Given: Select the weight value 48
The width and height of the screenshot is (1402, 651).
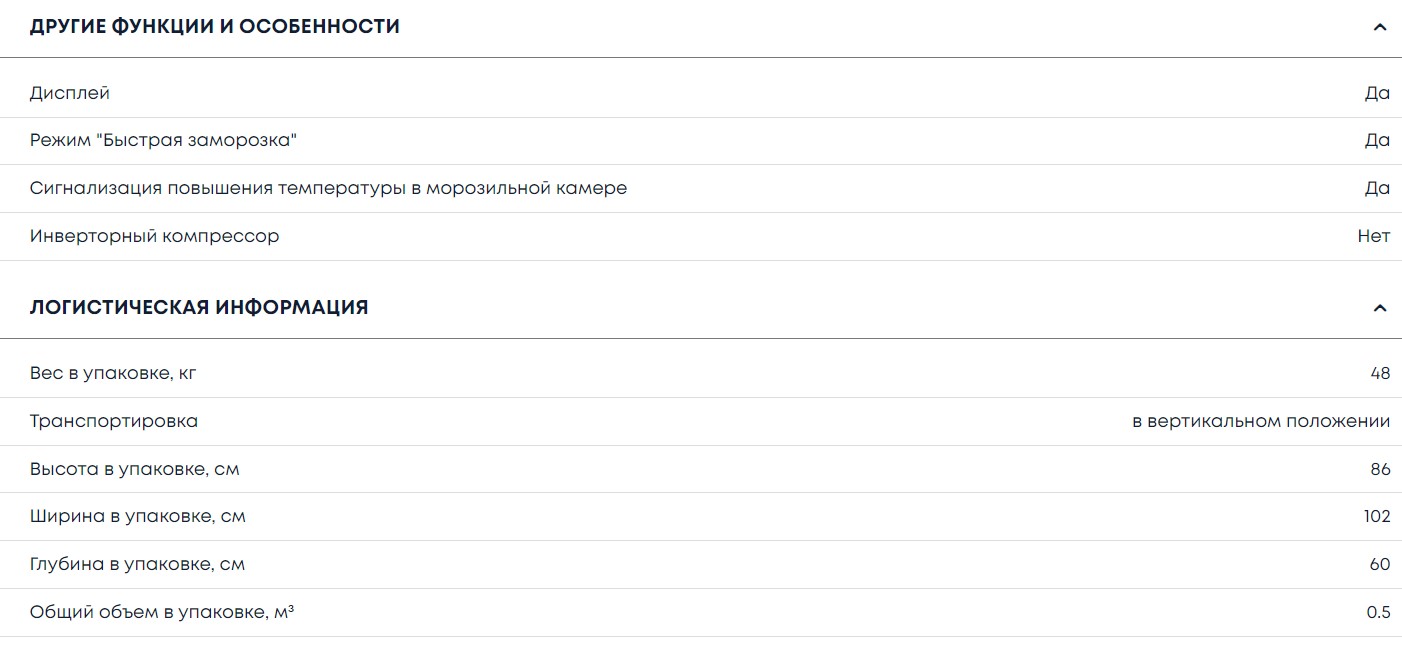Looking at the screenshot, I should coord(1380,373).
